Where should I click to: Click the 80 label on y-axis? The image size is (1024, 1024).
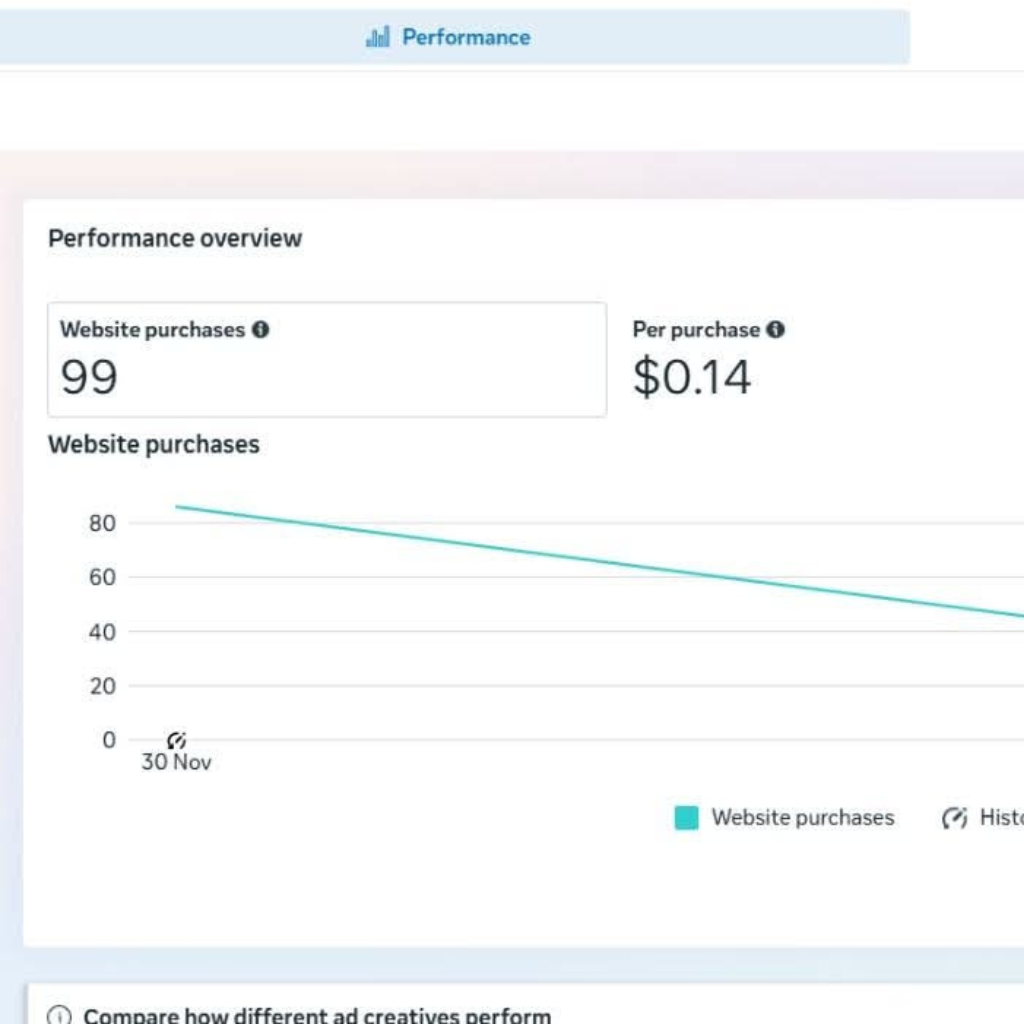(x=101, y=523)
